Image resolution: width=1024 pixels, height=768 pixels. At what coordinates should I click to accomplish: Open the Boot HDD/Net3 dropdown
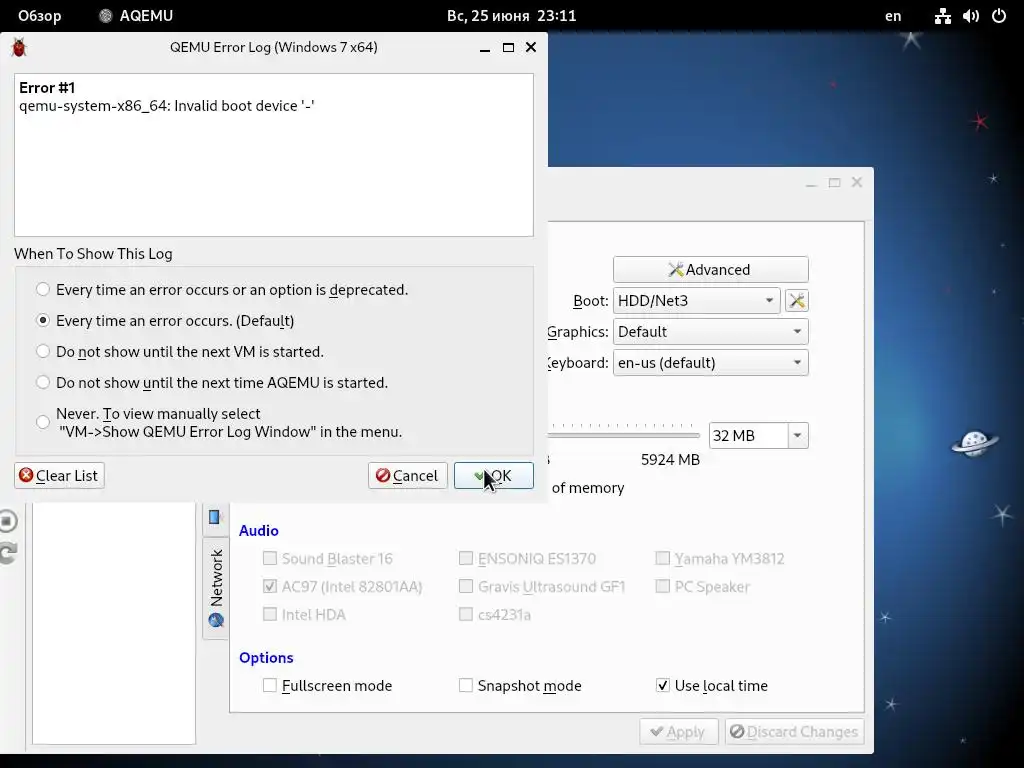[696, 300]
